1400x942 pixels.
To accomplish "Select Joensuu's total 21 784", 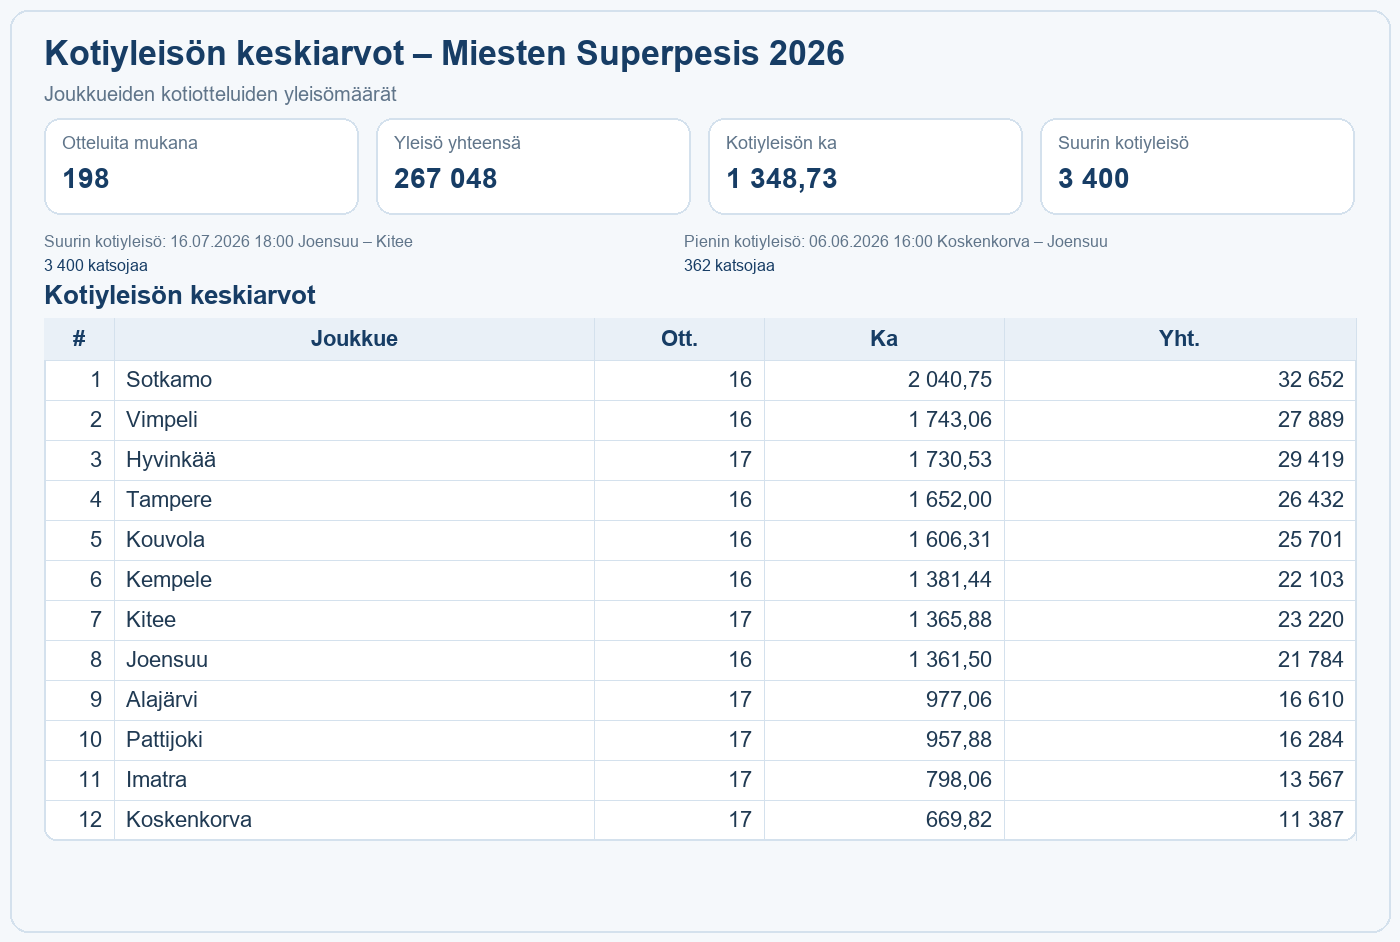I will [1311, 660].
